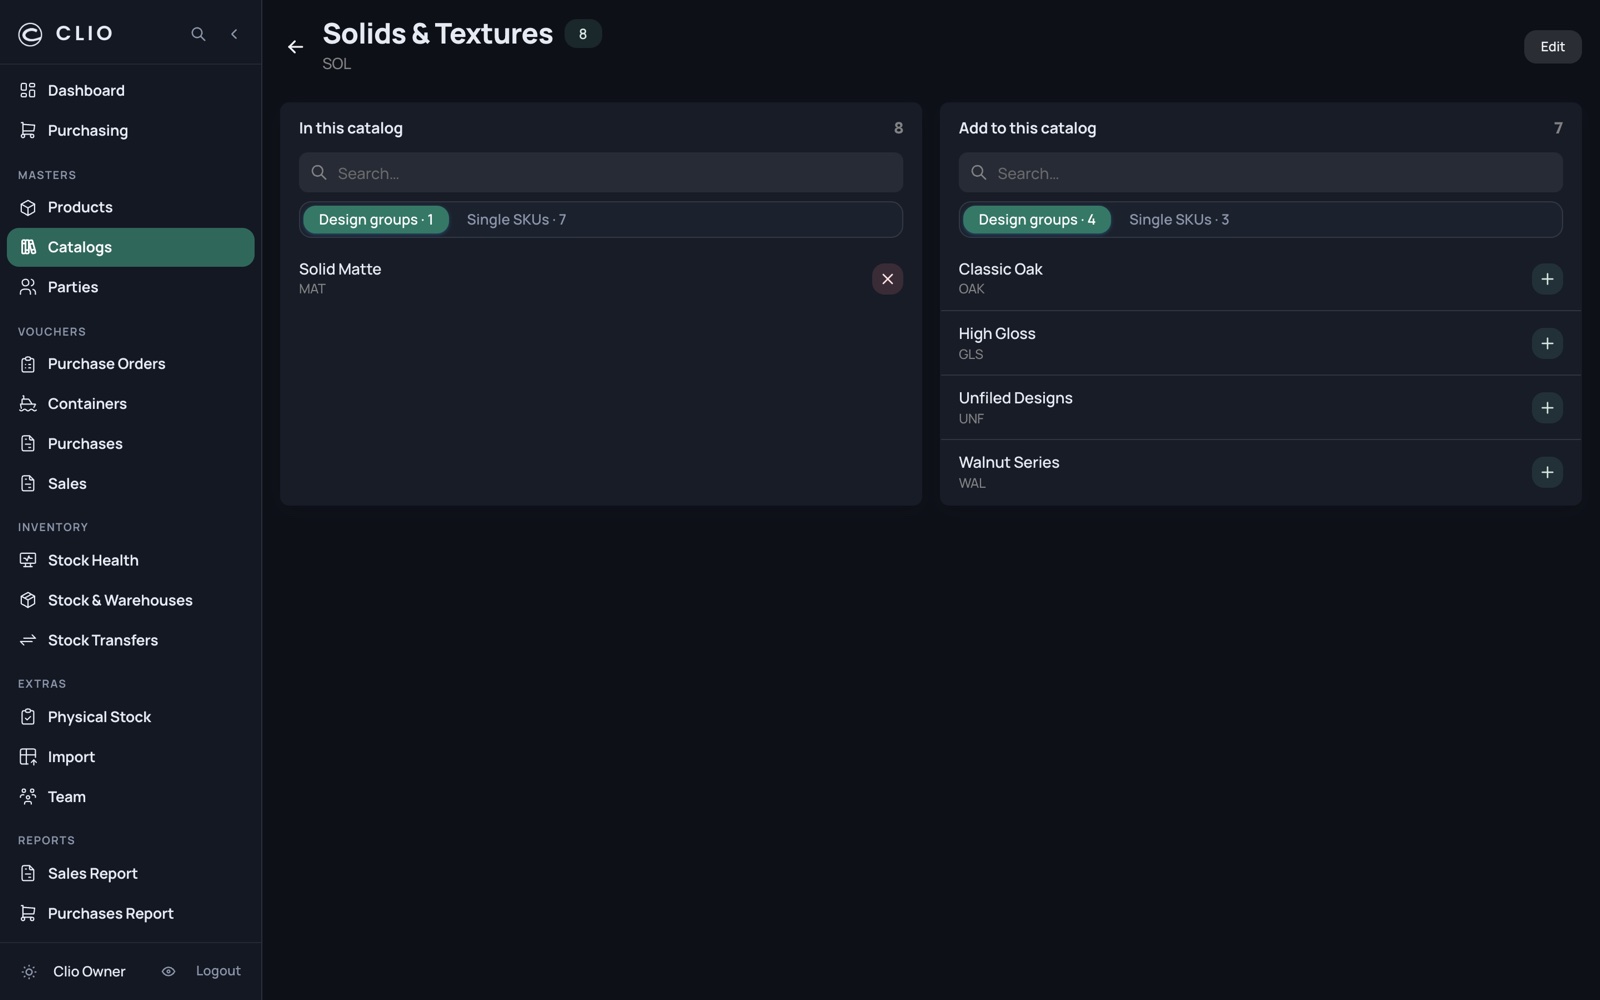This screenshot has width=1600, height=1000.
Task: Open Physical Stock
Action: [131, 717]
